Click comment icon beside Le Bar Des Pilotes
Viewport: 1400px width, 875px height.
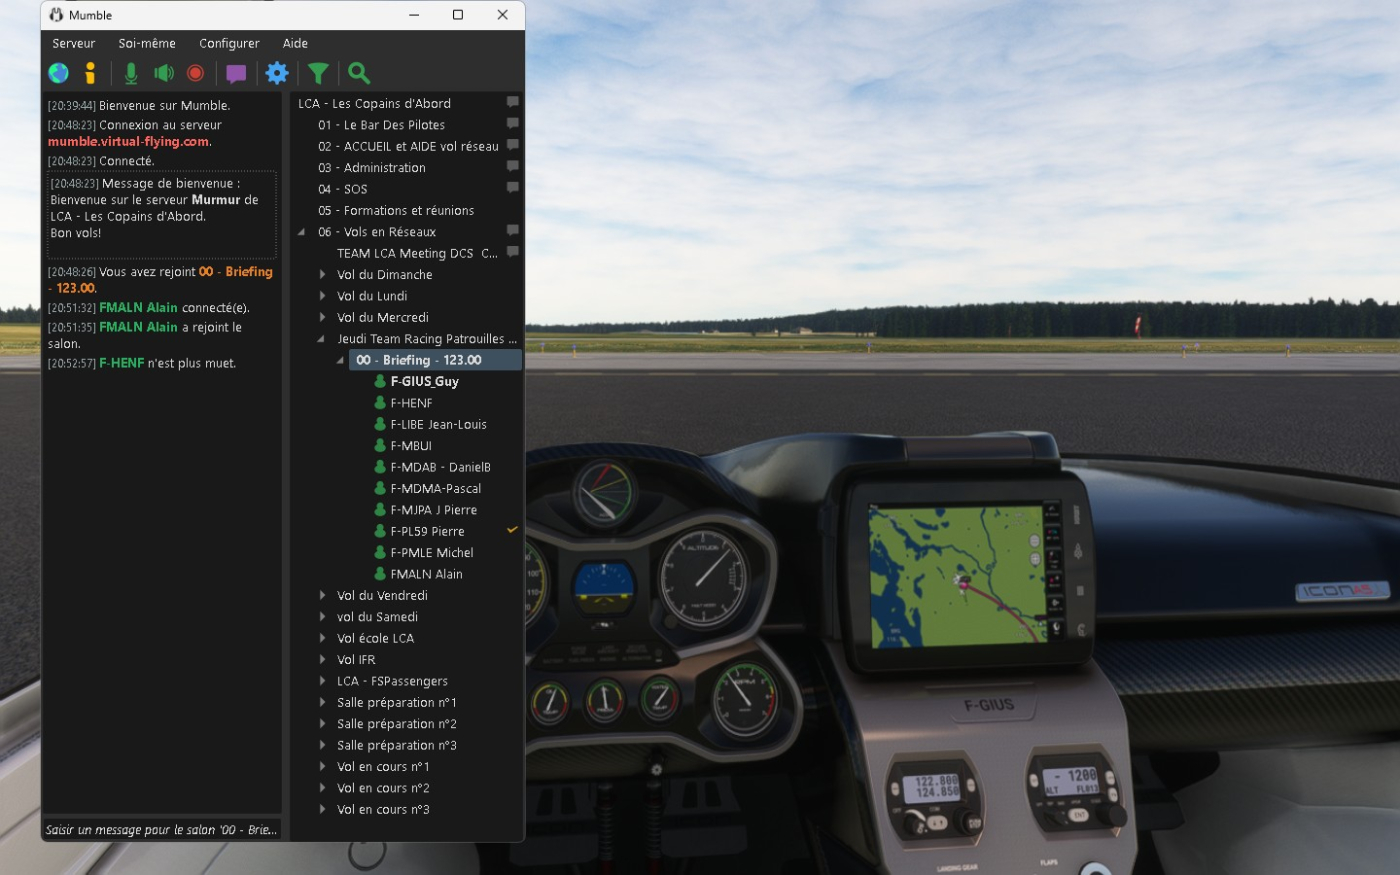click(x=512, y=124)
